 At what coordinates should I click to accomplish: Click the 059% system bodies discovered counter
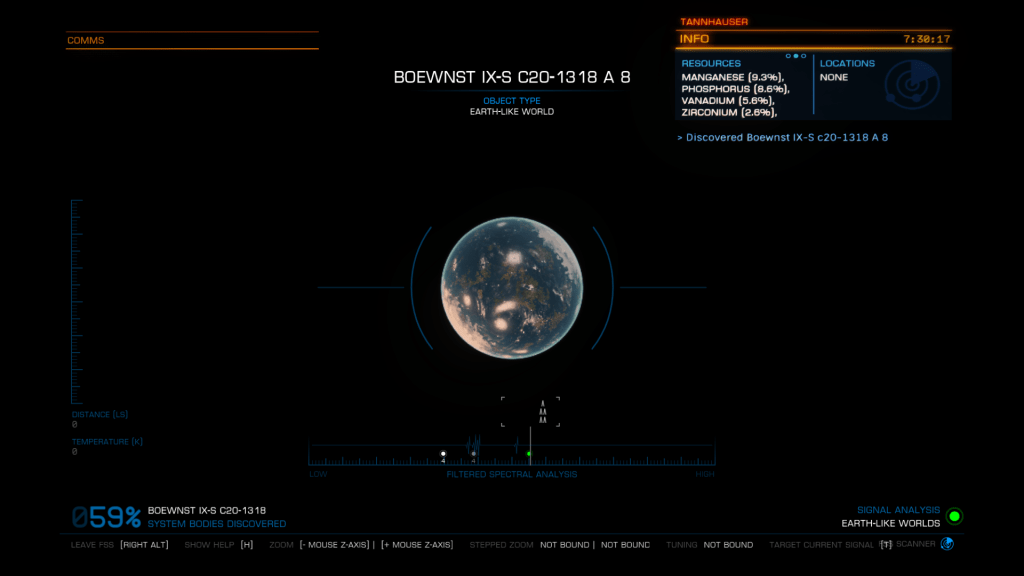(106, 517)
